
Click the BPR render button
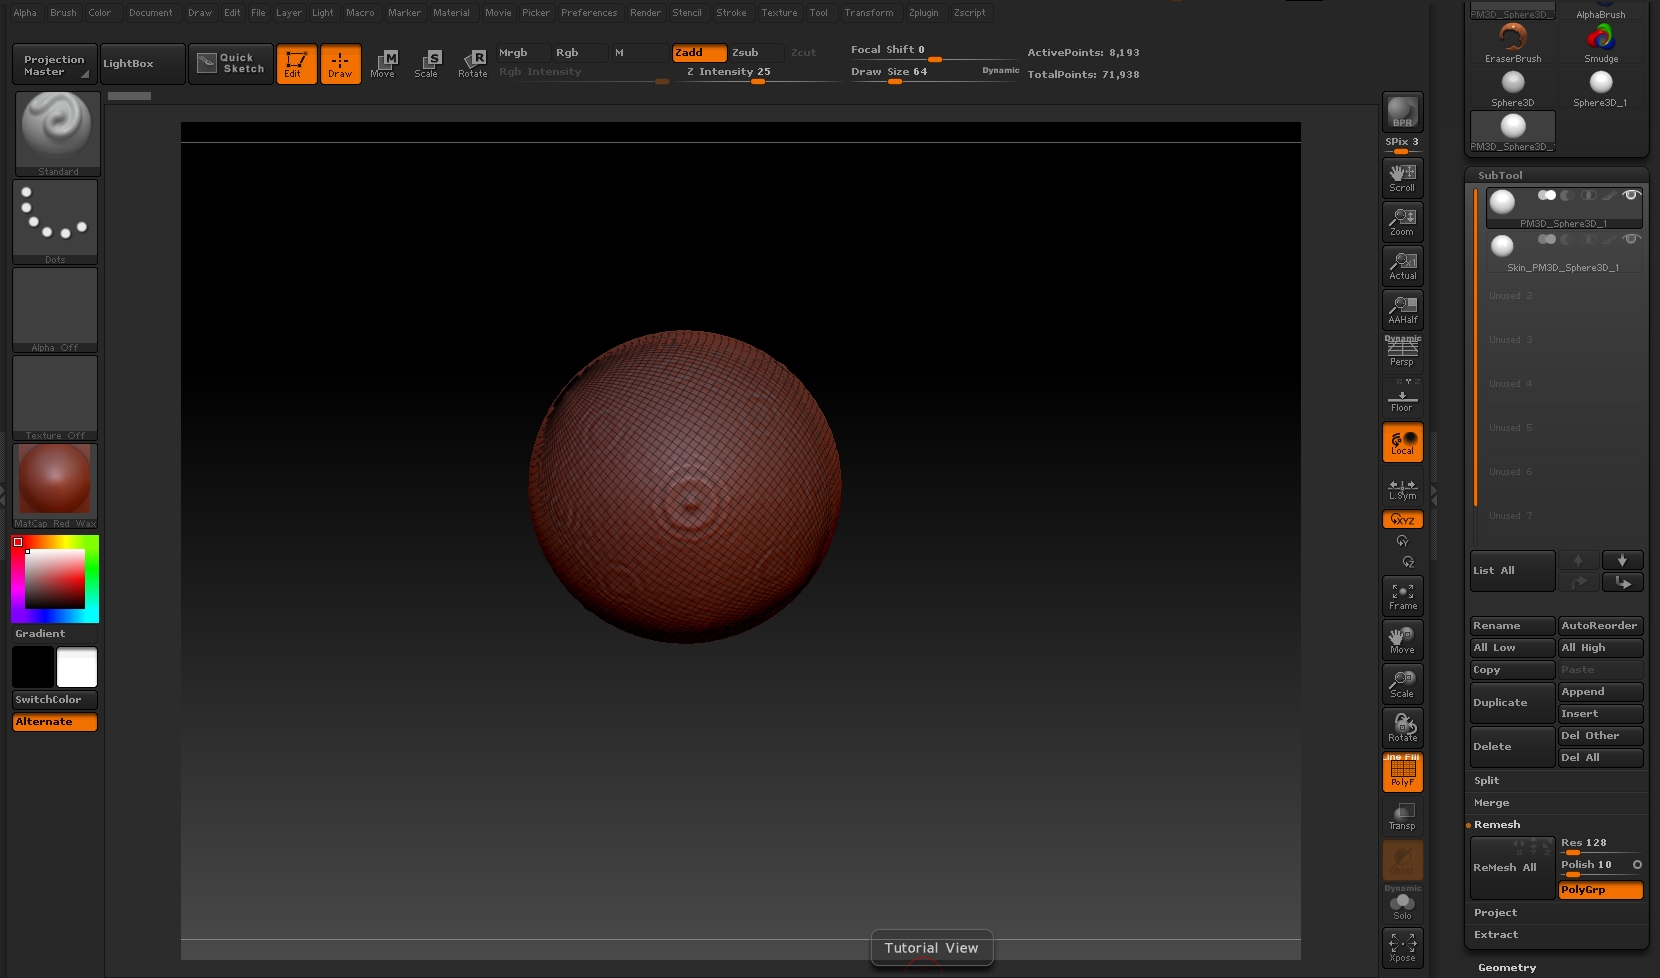1402,111
